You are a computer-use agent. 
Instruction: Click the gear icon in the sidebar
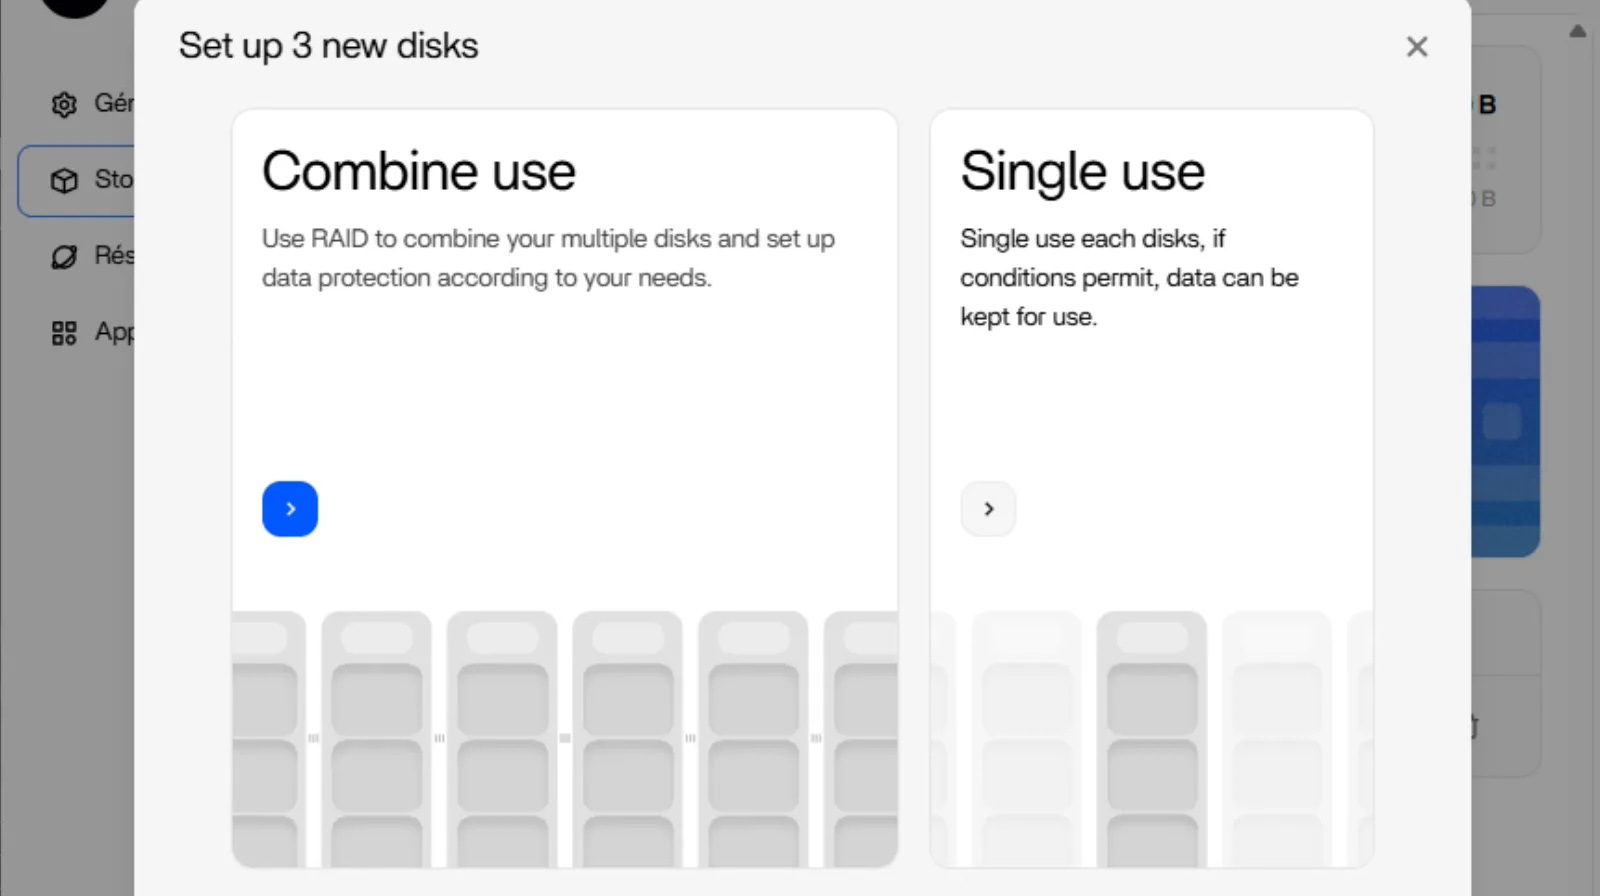coord(64,104)
